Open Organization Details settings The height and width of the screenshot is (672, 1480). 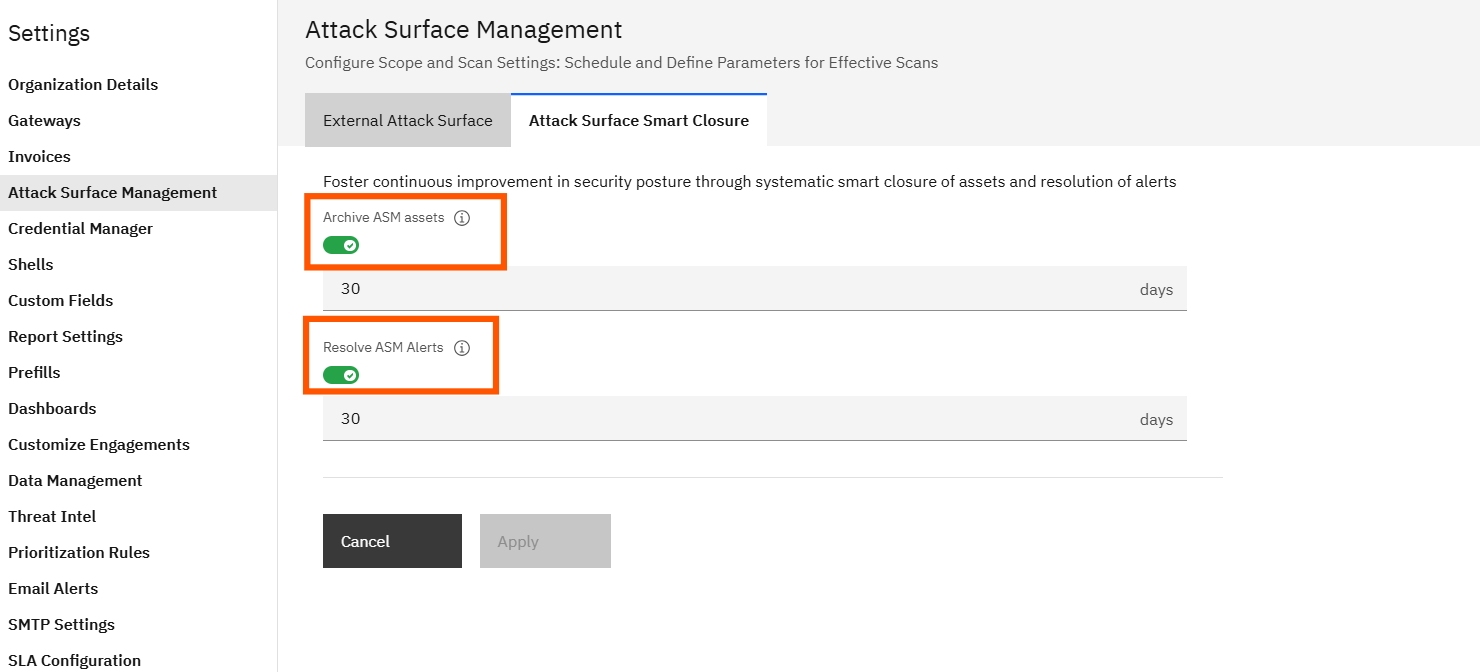pos(83,85)
